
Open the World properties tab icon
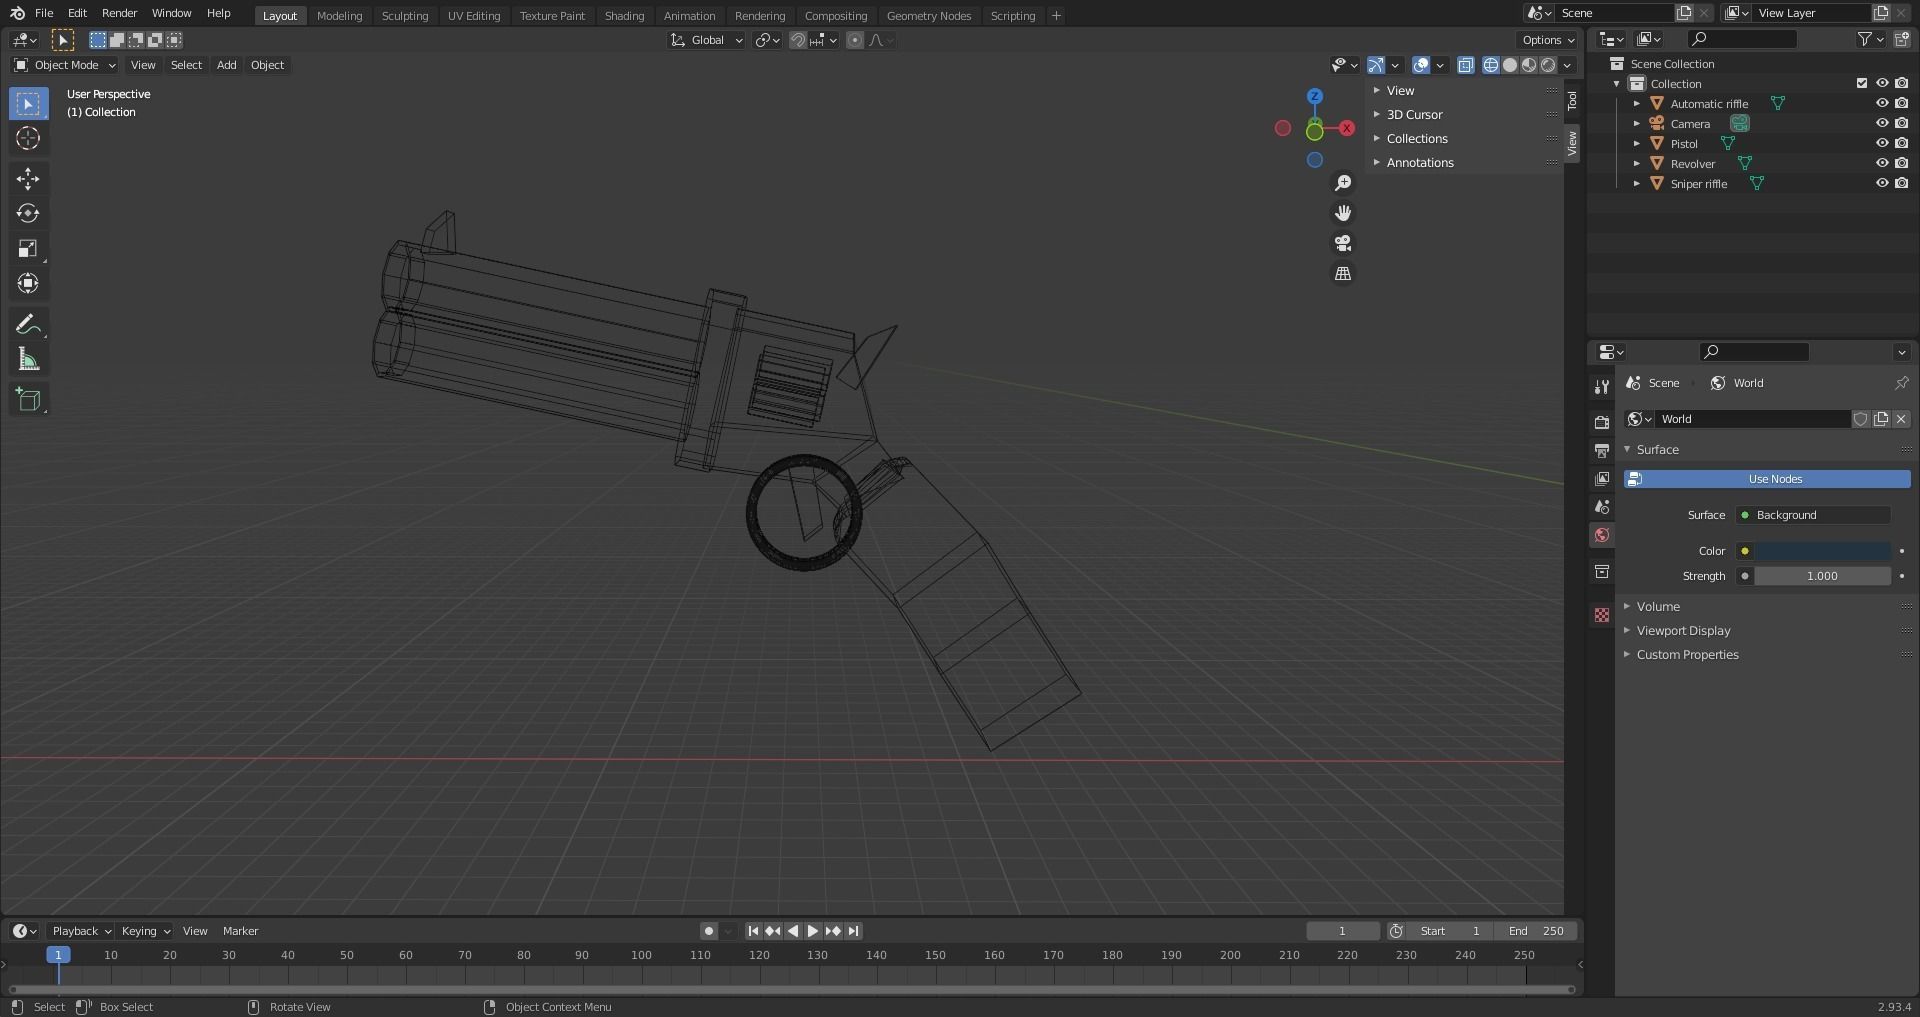[1601, 535]
